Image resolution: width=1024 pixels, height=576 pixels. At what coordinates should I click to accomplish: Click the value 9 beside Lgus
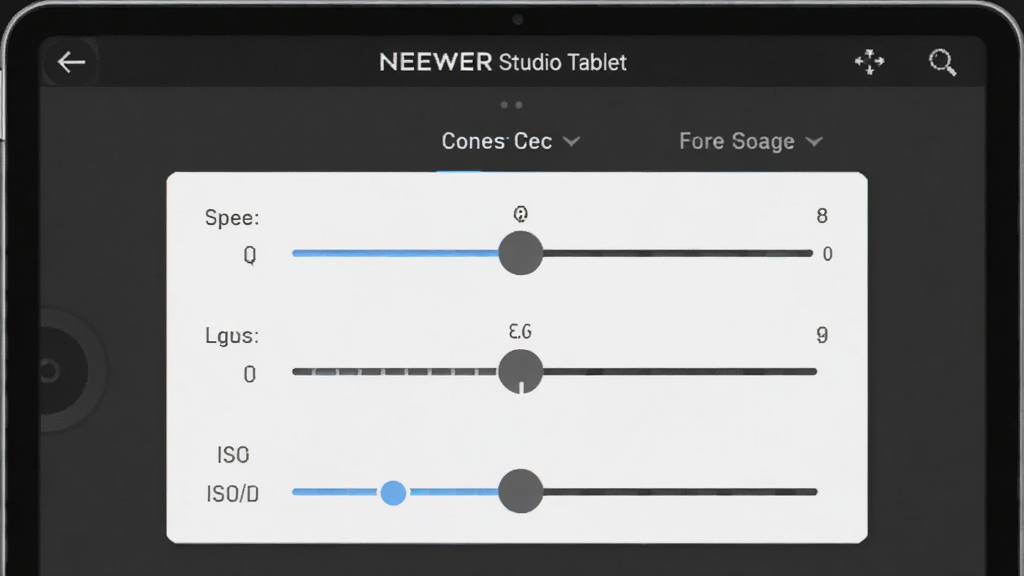[x=822, y=335]
